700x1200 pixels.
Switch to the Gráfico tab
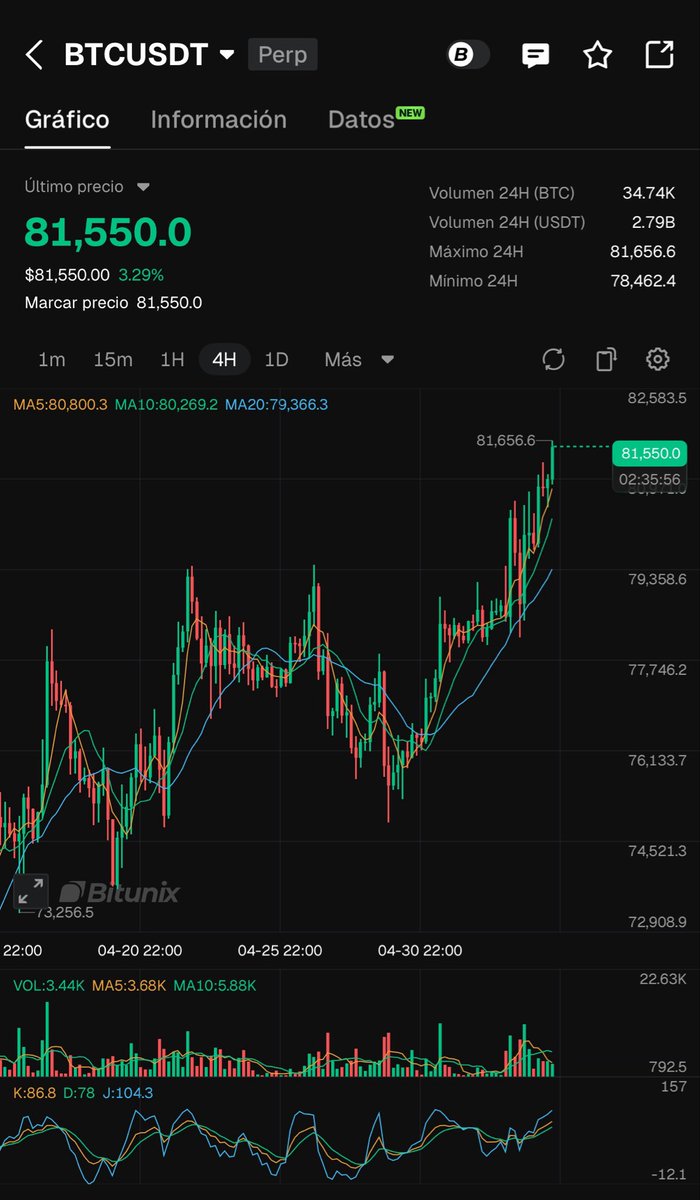[x=67, y=120]
